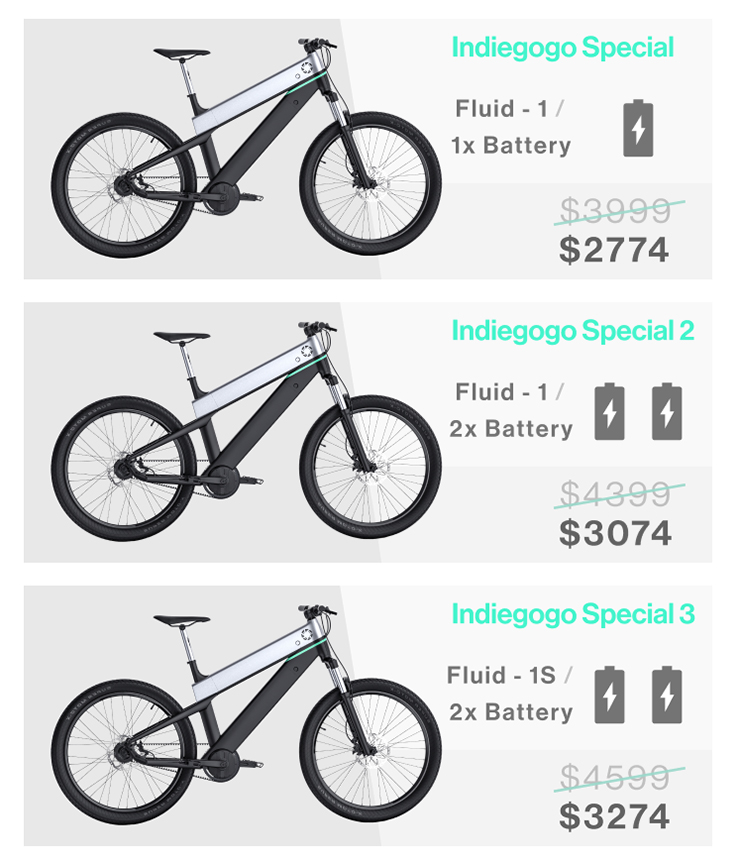Click the right battery icon in Indiegogo Special 2
The image size is (740, 860).
(666, 411)
